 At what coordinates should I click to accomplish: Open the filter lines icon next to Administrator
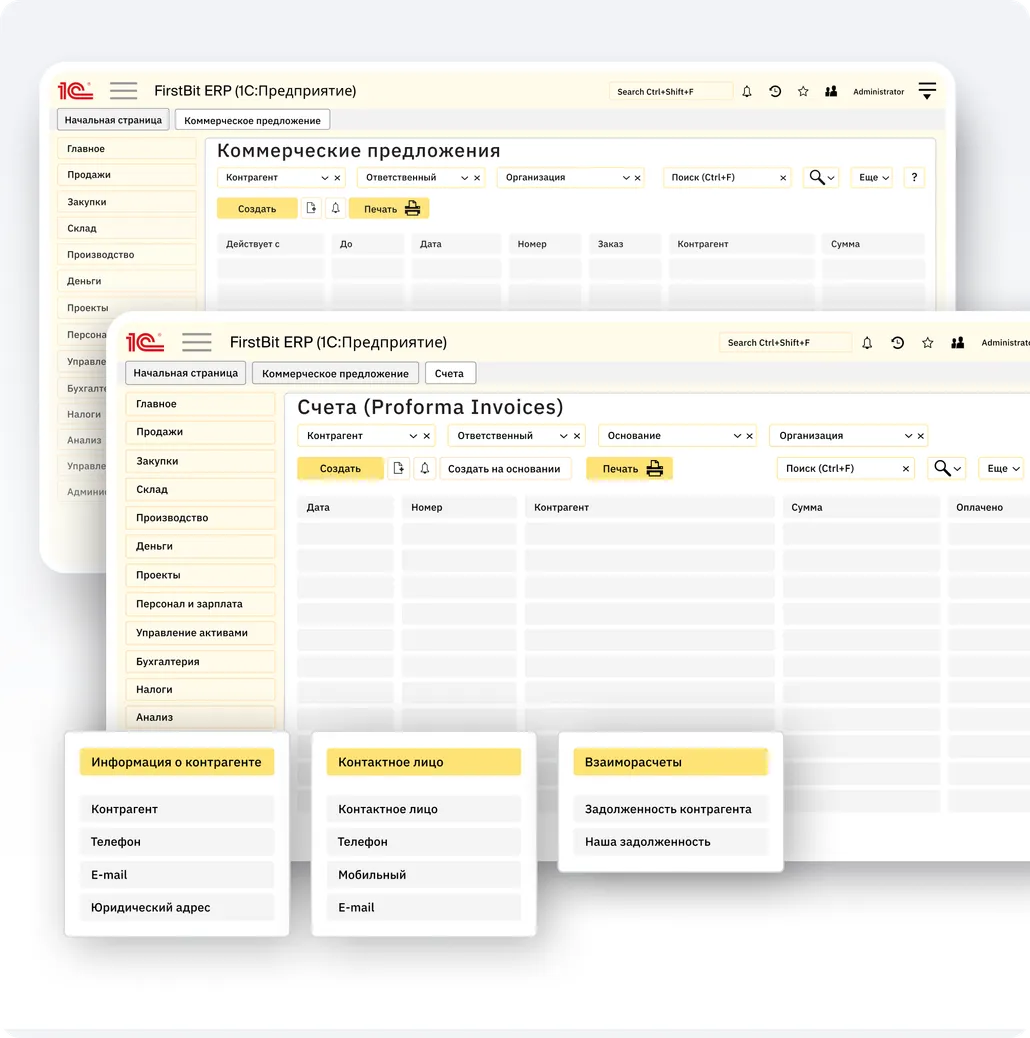pyautogui.click(x=927, y=91)
